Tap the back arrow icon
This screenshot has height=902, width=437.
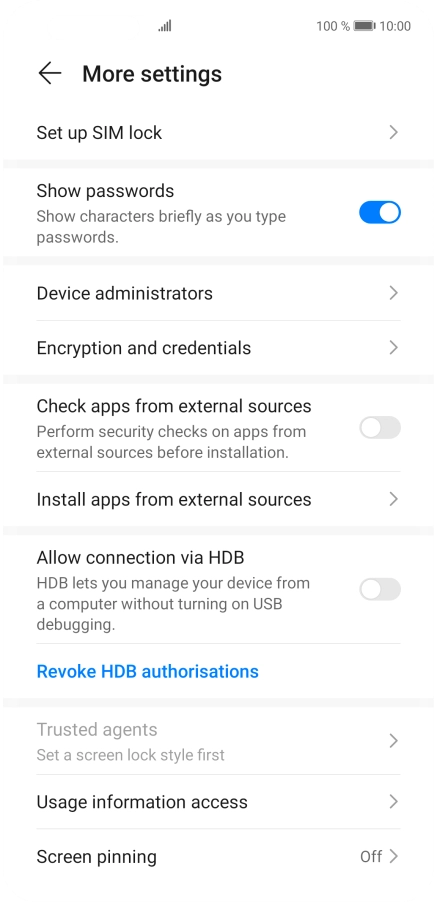click(x=49, y=74)
